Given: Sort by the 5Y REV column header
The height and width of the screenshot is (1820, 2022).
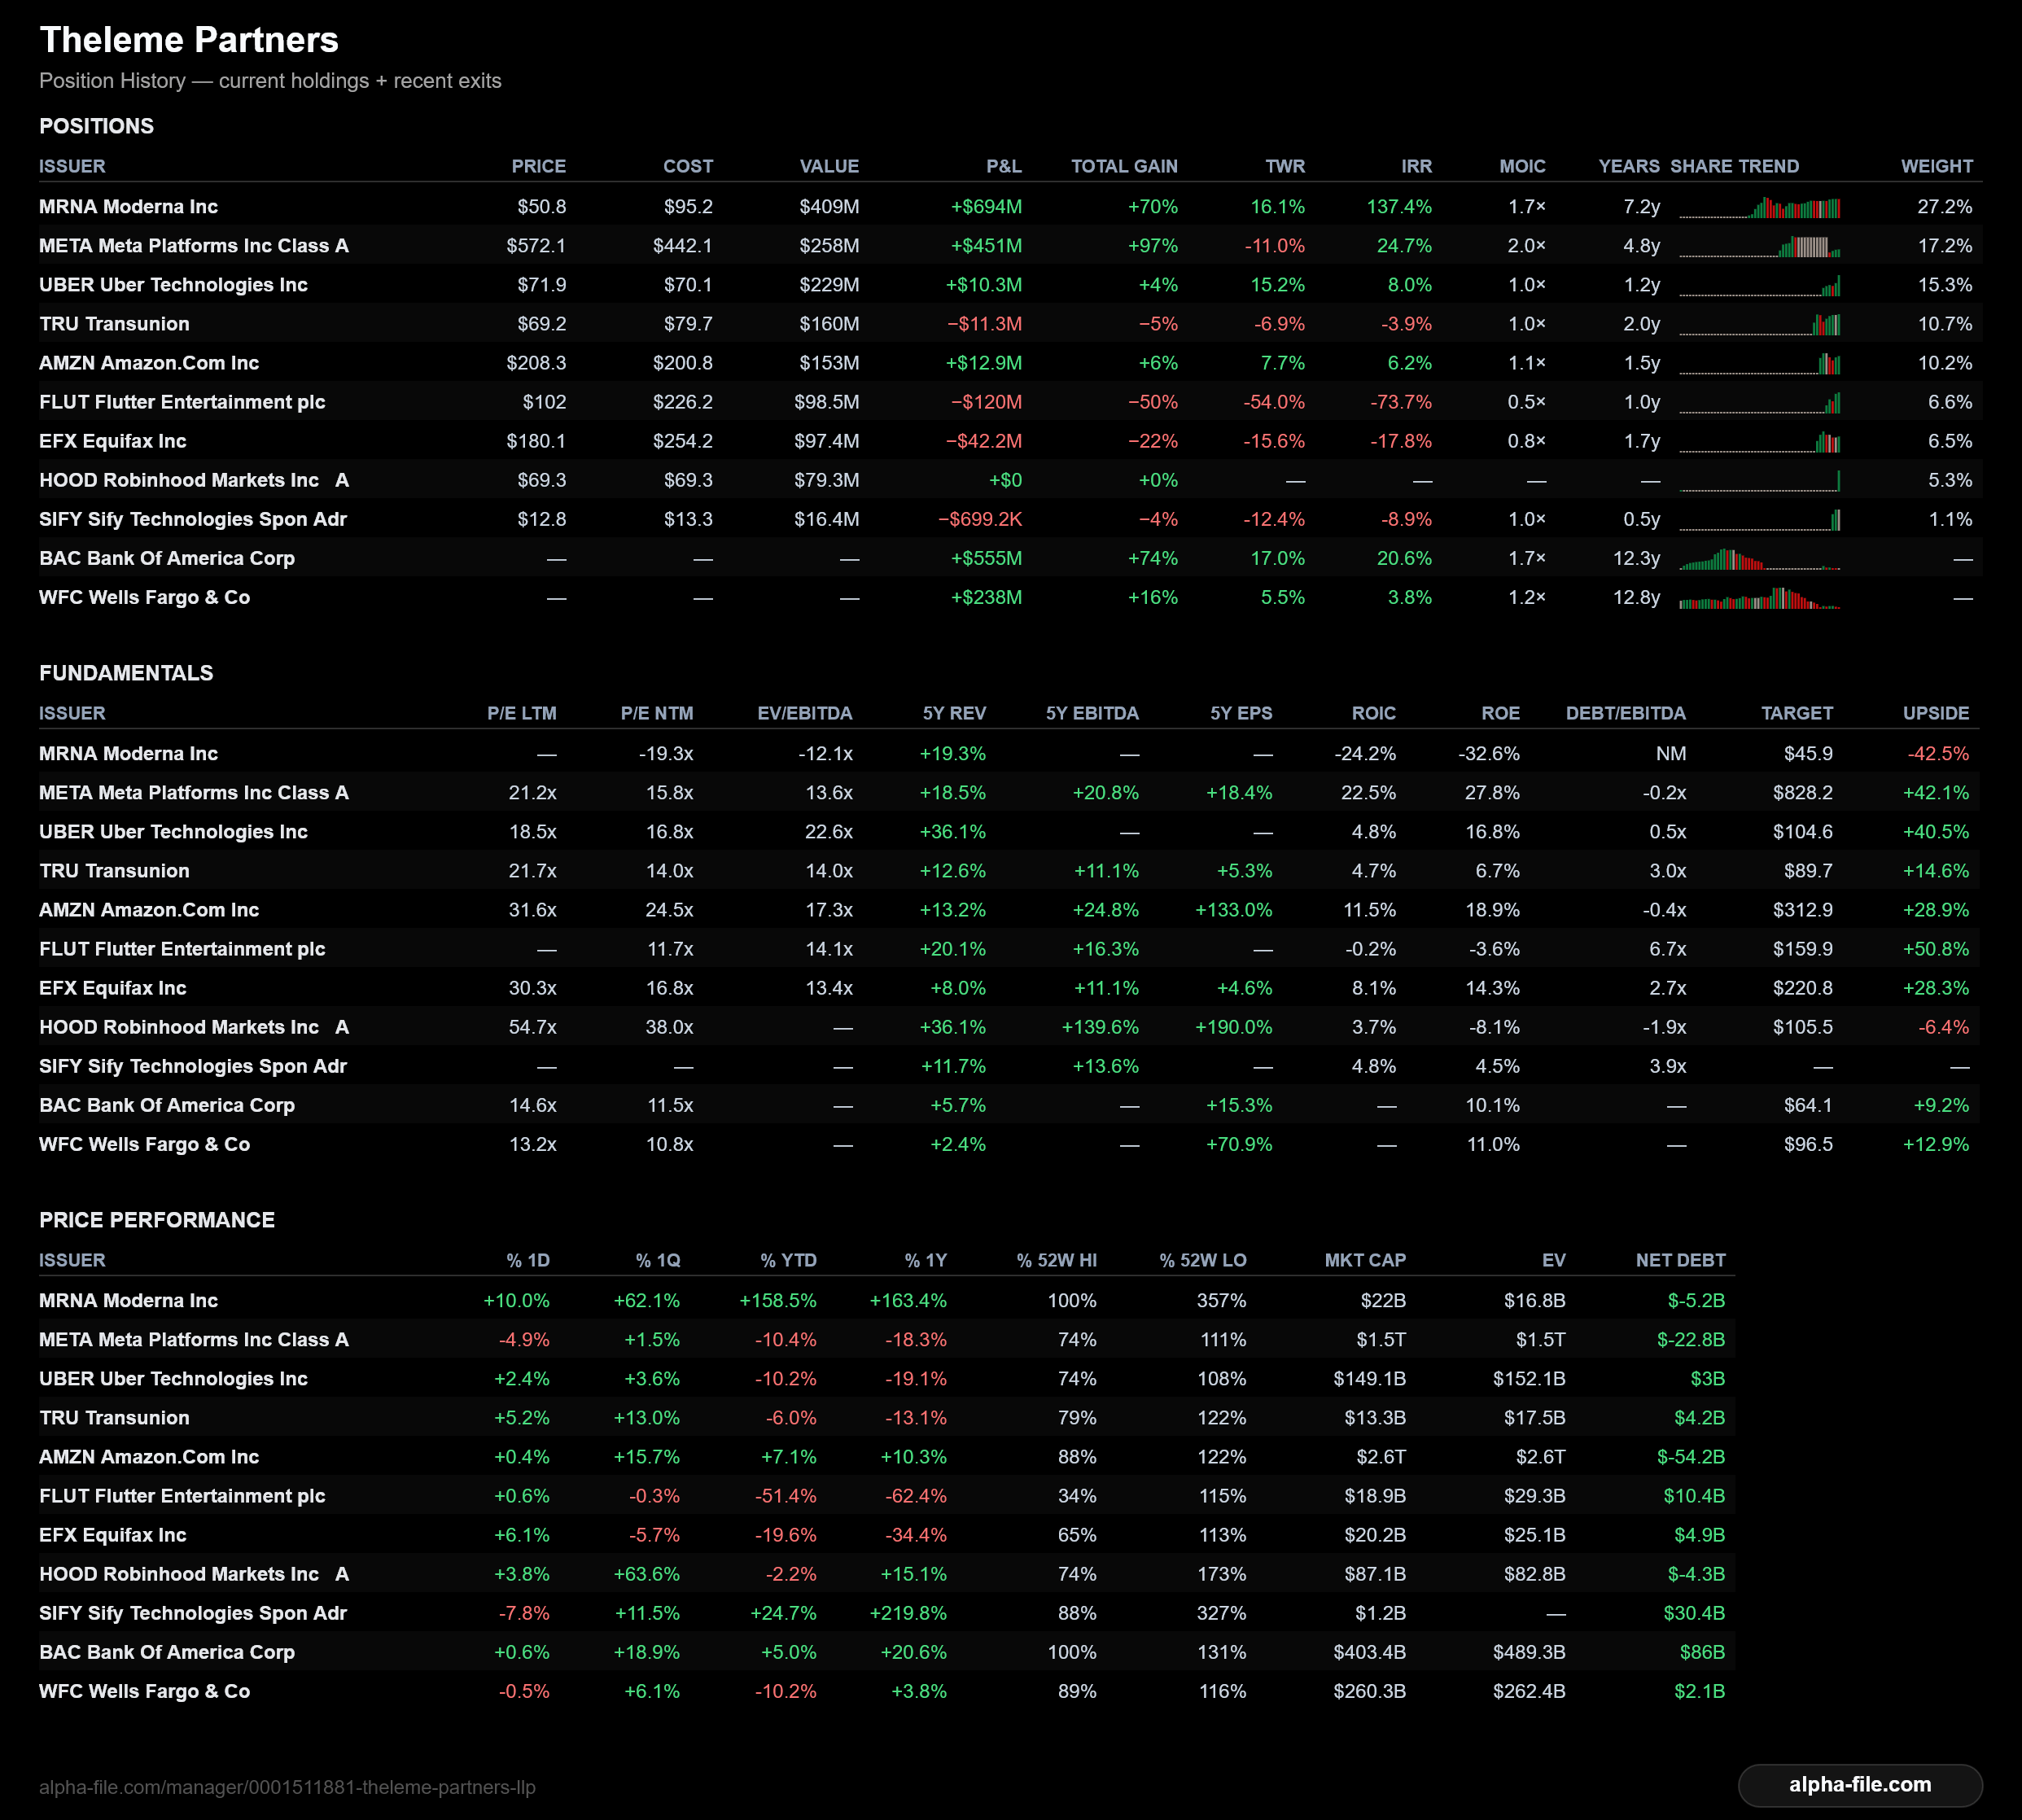Looking at the screenshot, I should pyautogui.click(x=954, y=713).
